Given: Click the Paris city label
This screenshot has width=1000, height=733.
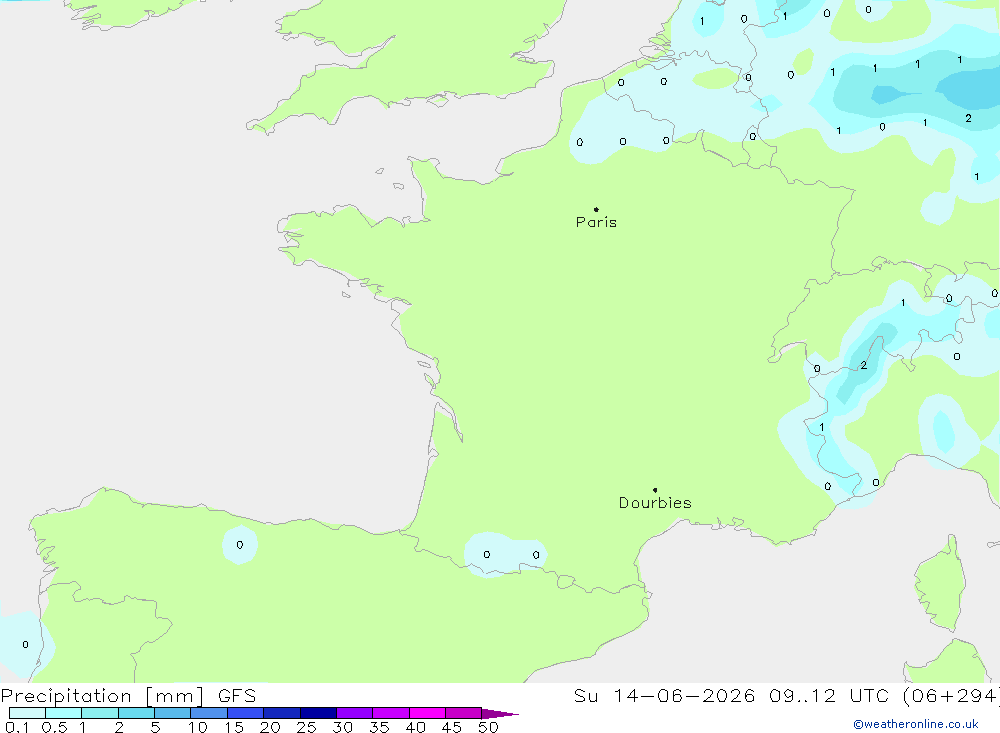Looking at the screenshot, I should click(x=596, y=222).
